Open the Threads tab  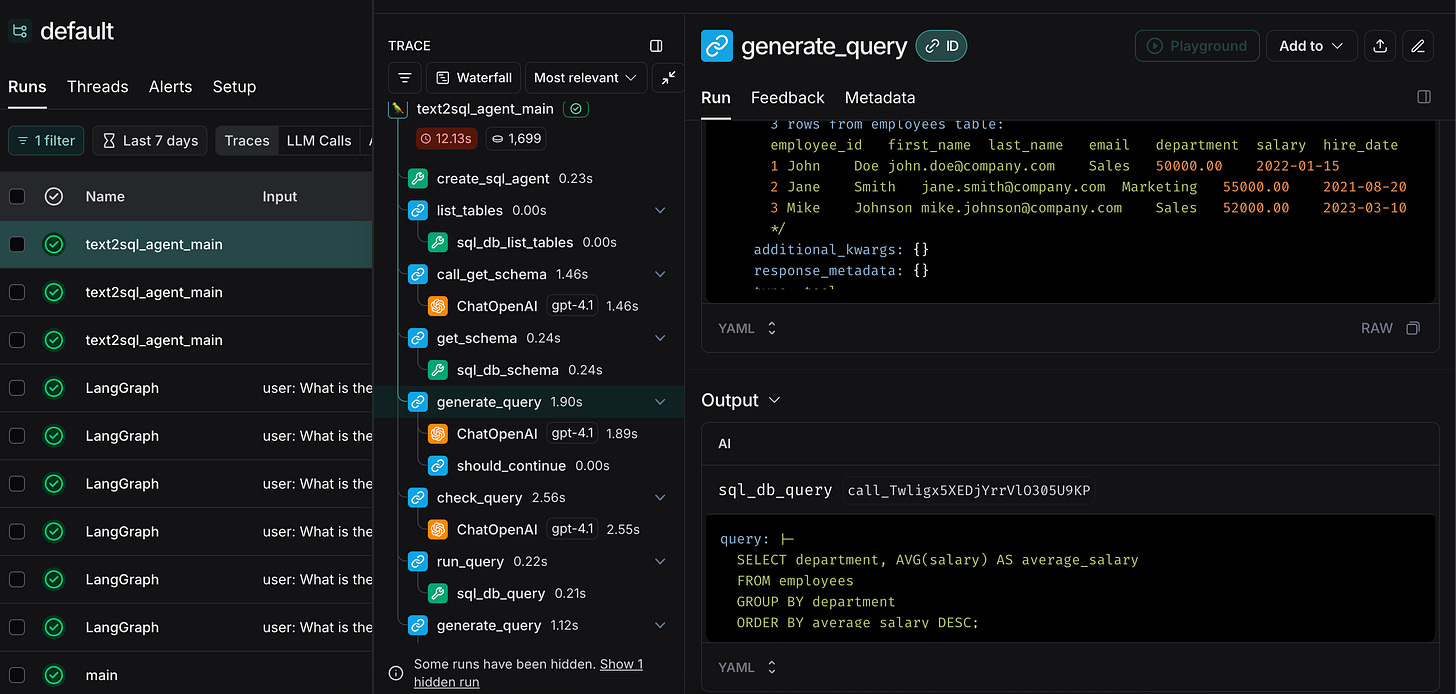point(97,87)
